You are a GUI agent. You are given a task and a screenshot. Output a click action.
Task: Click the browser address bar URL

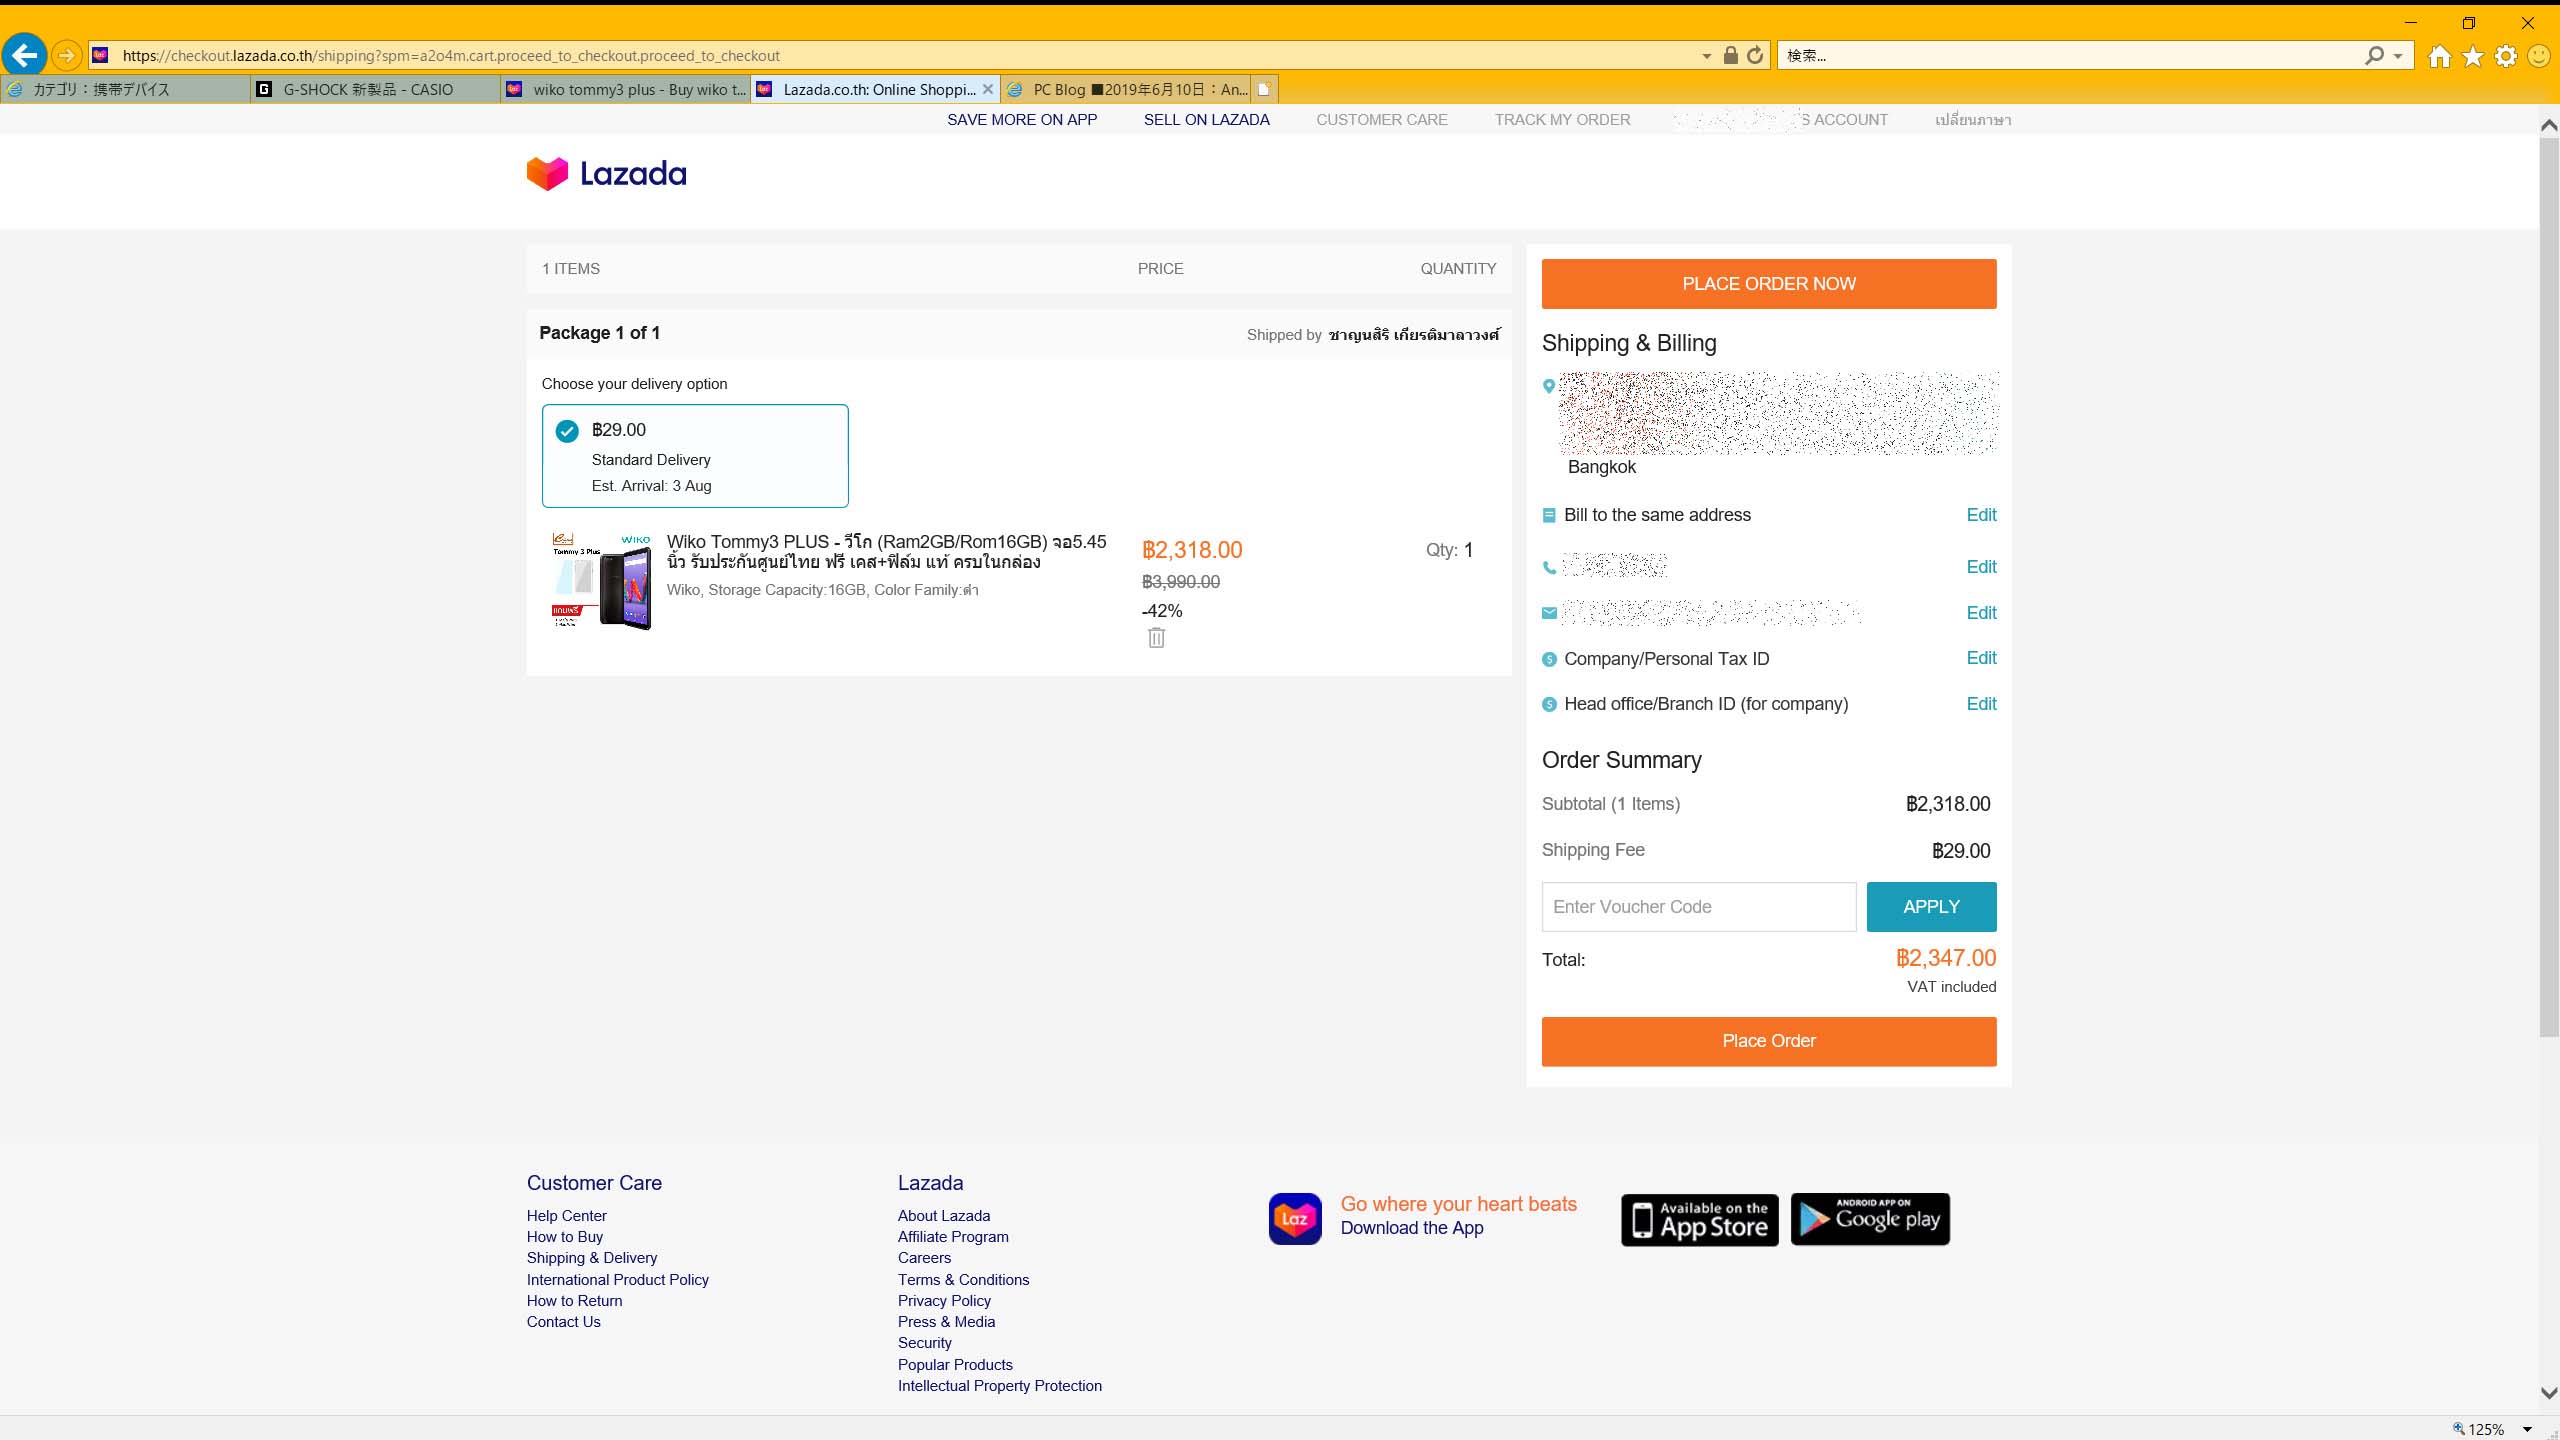point(450,56)
